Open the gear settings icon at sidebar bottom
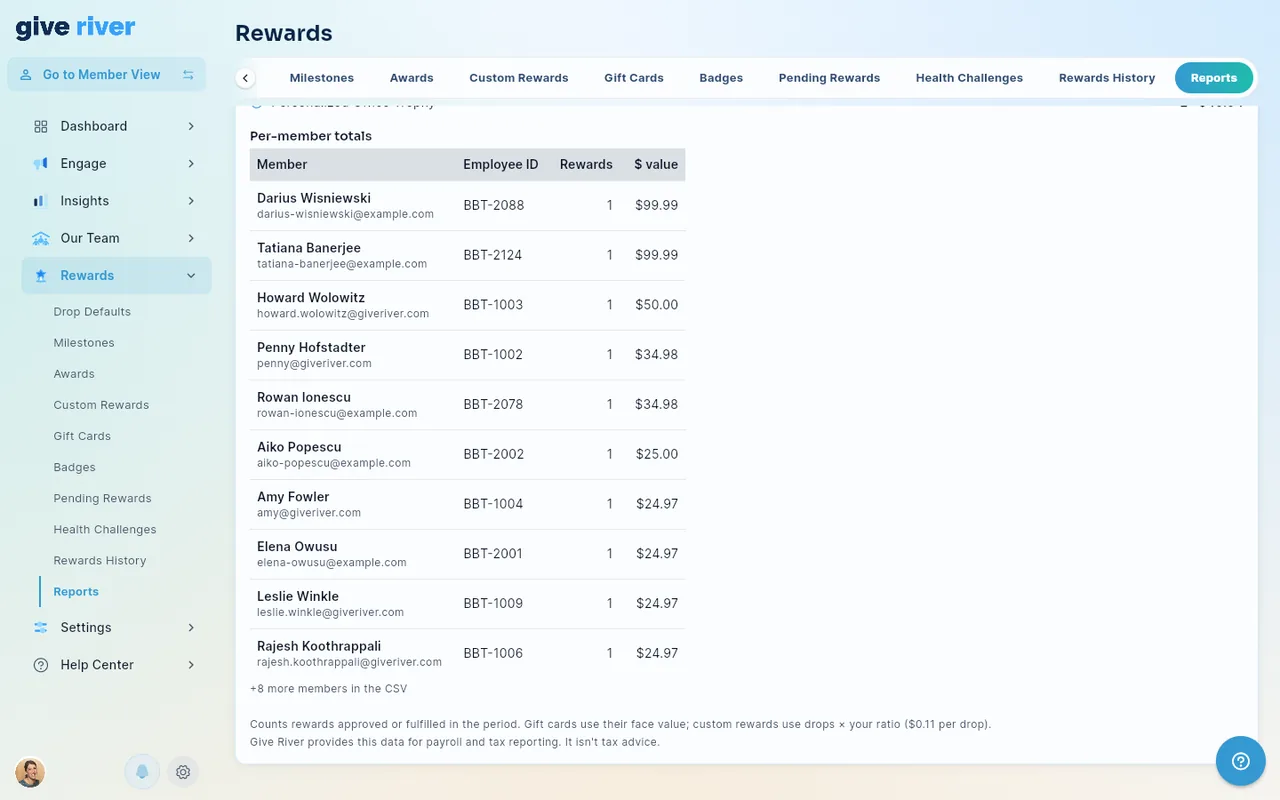The width and height of the screenshot is (1280, 800). tap(183, 772)
